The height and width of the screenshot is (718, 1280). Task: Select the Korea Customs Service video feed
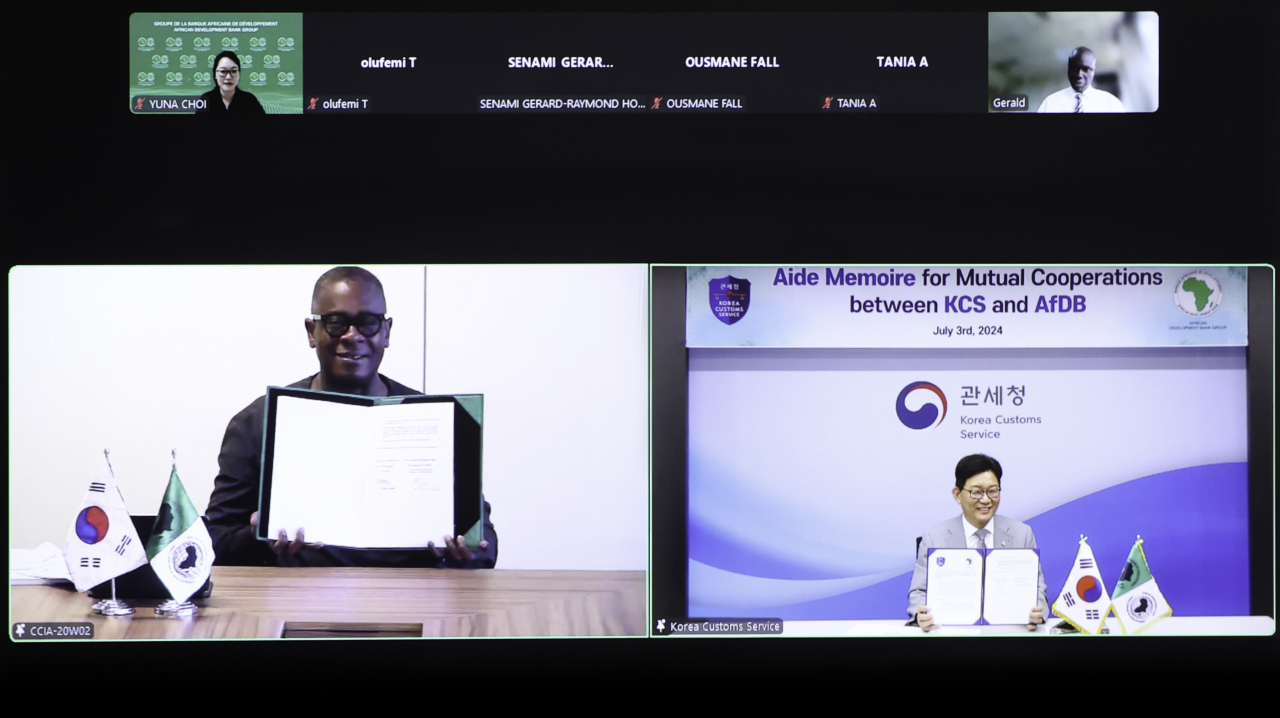click(x=962, y=450)
